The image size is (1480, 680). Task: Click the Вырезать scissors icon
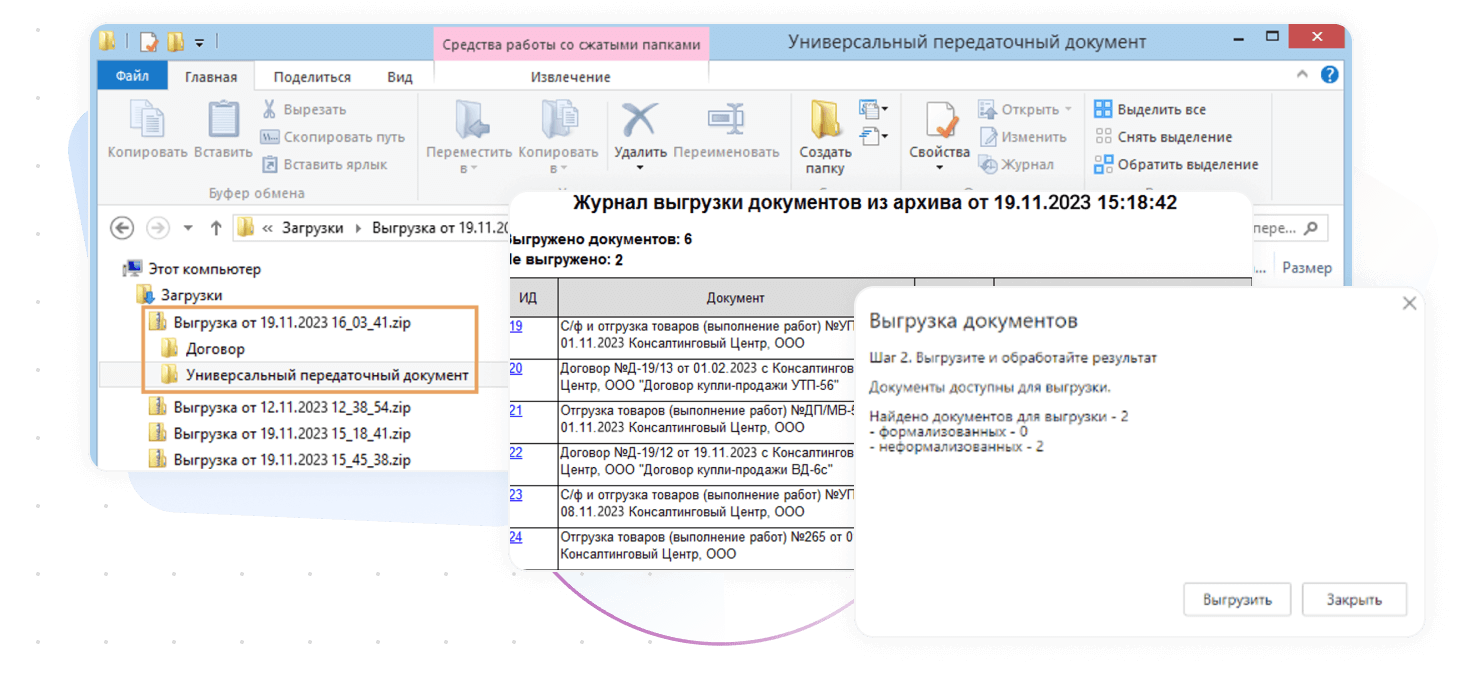point(269,109)
